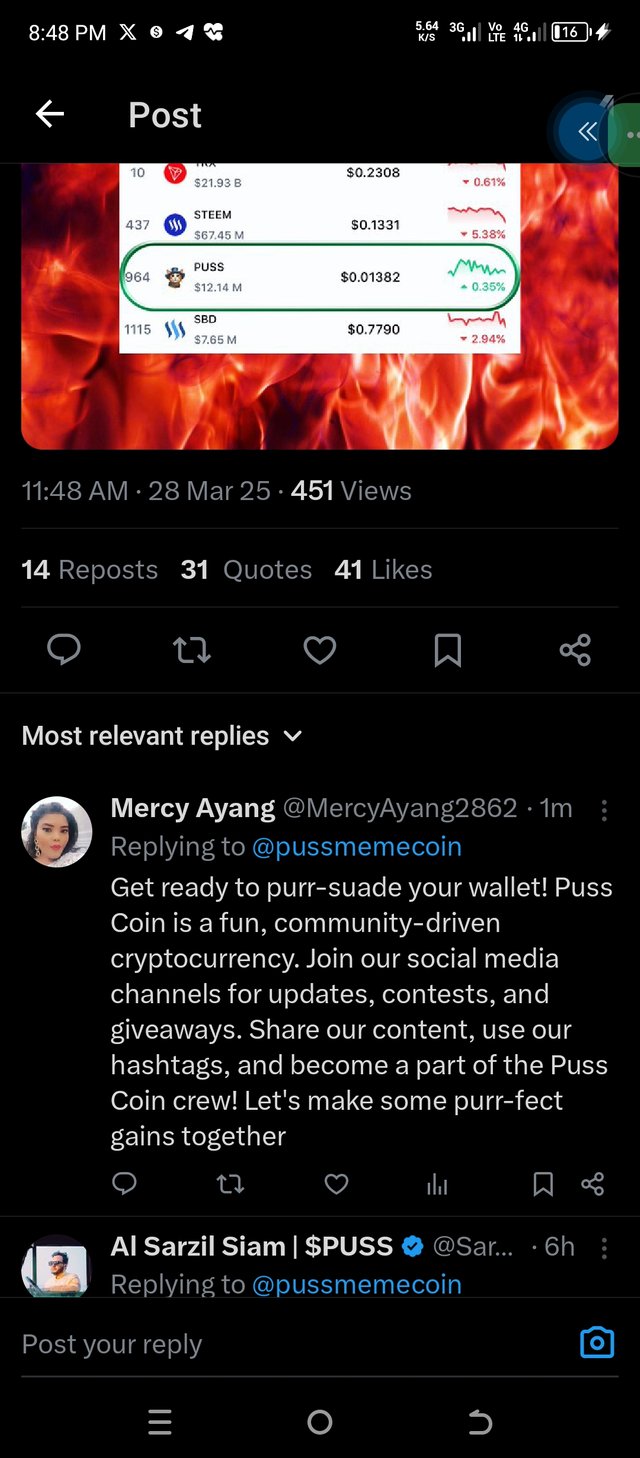This screenshot has height=1458, width=640.
Task: Open Mercy Ayang's profile picture
Action: (x=57, y=831)
